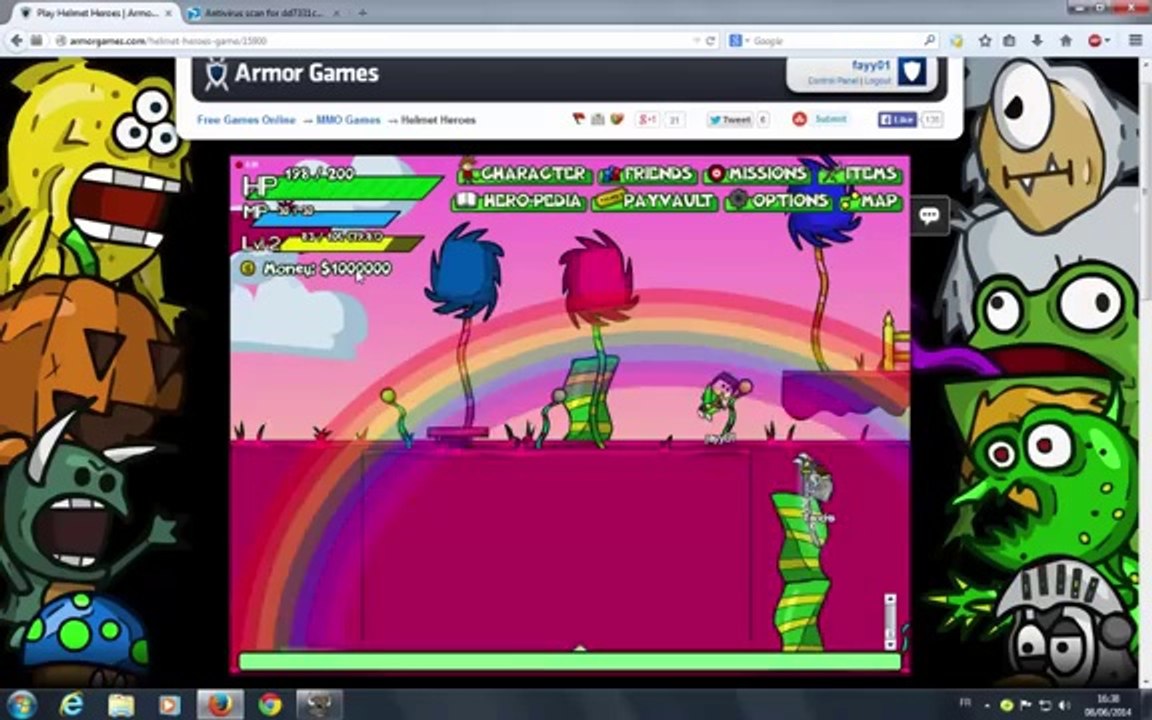Open the Windows Start button

[x=21, y=705]
